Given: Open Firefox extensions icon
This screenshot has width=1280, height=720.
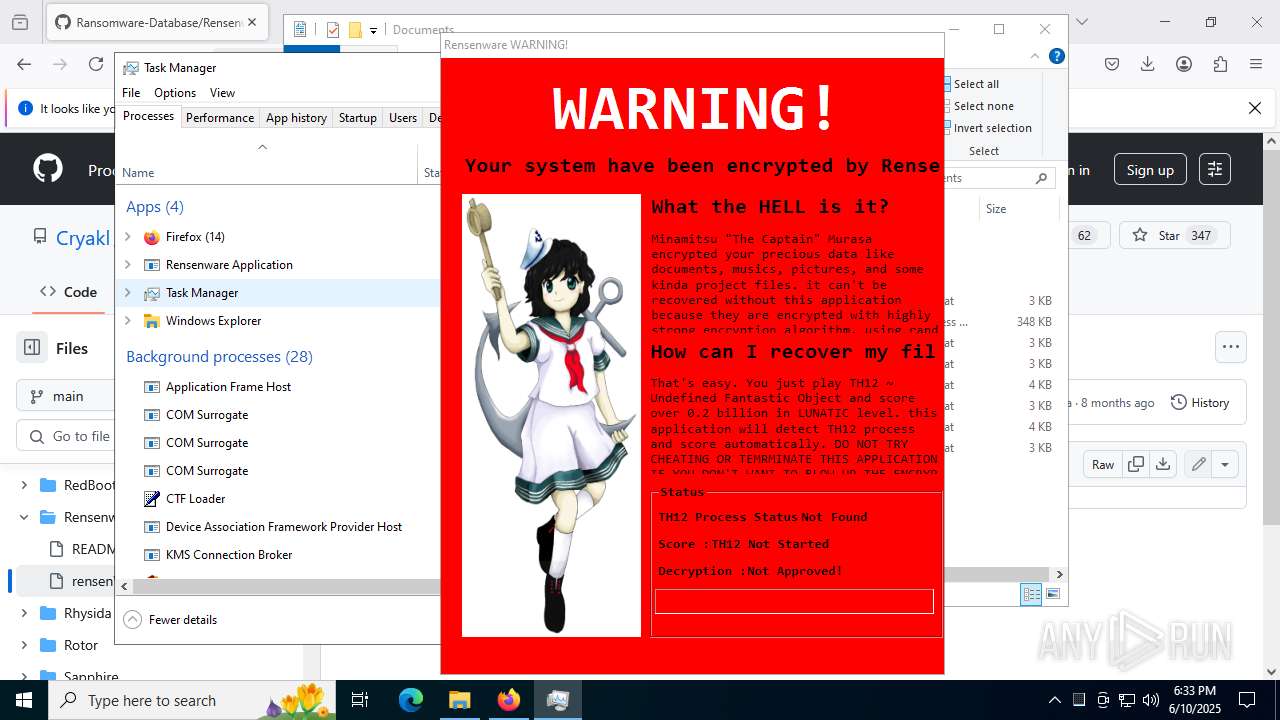Looking at the screenshot, I should tap(1220, 64).
